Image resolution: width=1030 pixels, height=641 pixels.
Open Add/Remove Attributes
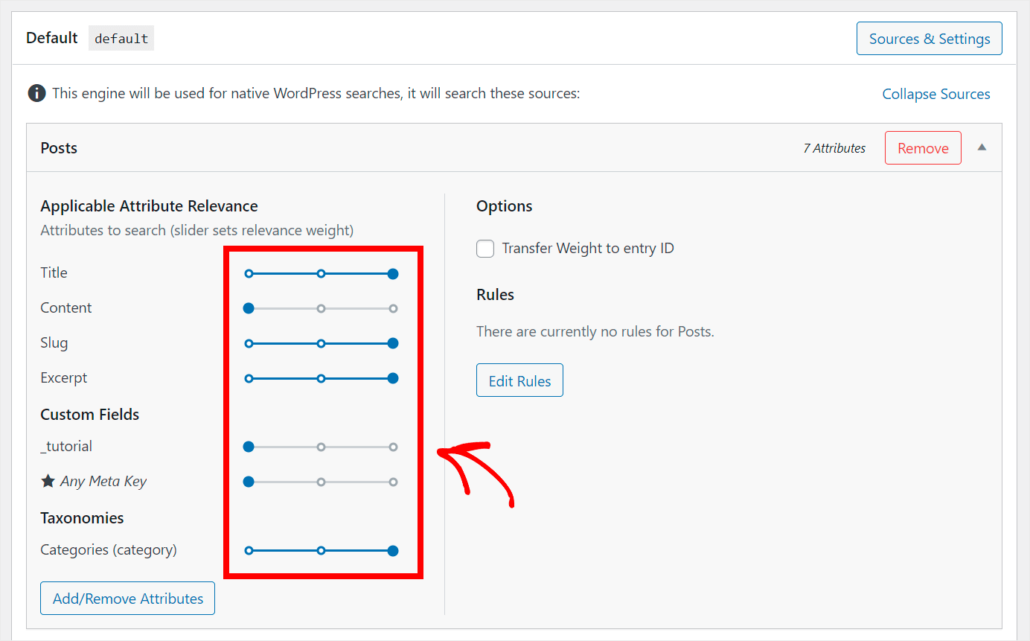127,598
